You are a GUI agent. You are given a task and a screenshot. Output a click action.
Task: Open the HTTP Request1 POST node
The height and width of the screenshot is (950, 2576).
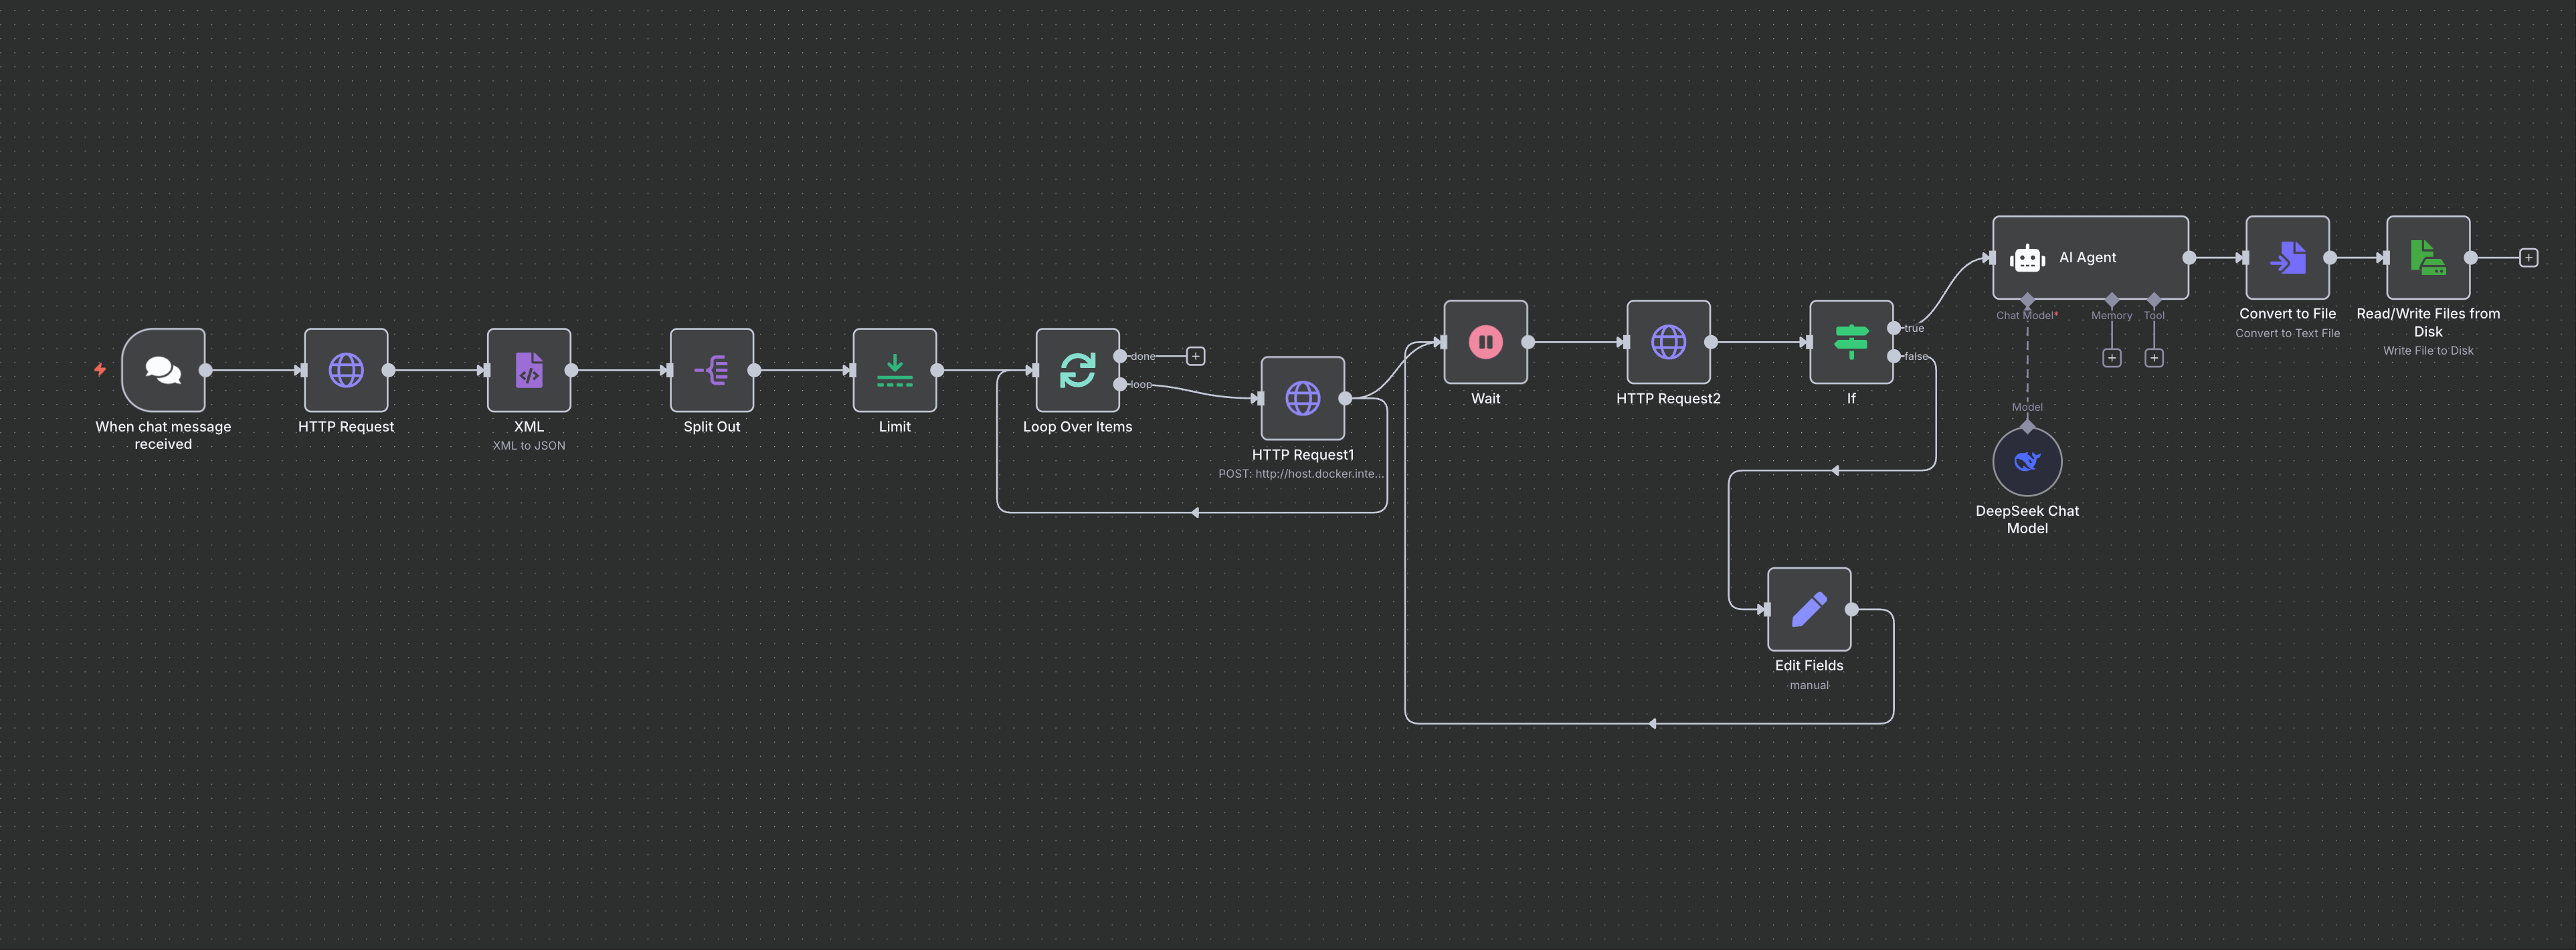(1302, 398)
